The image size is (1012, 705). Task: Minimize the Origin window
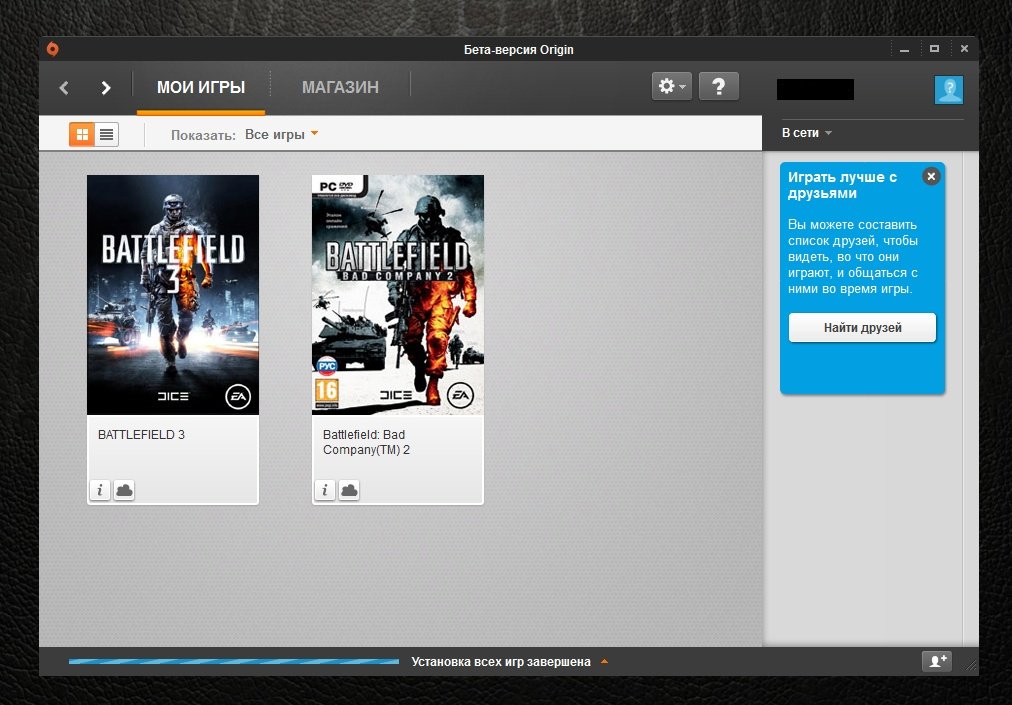(905, 49)
